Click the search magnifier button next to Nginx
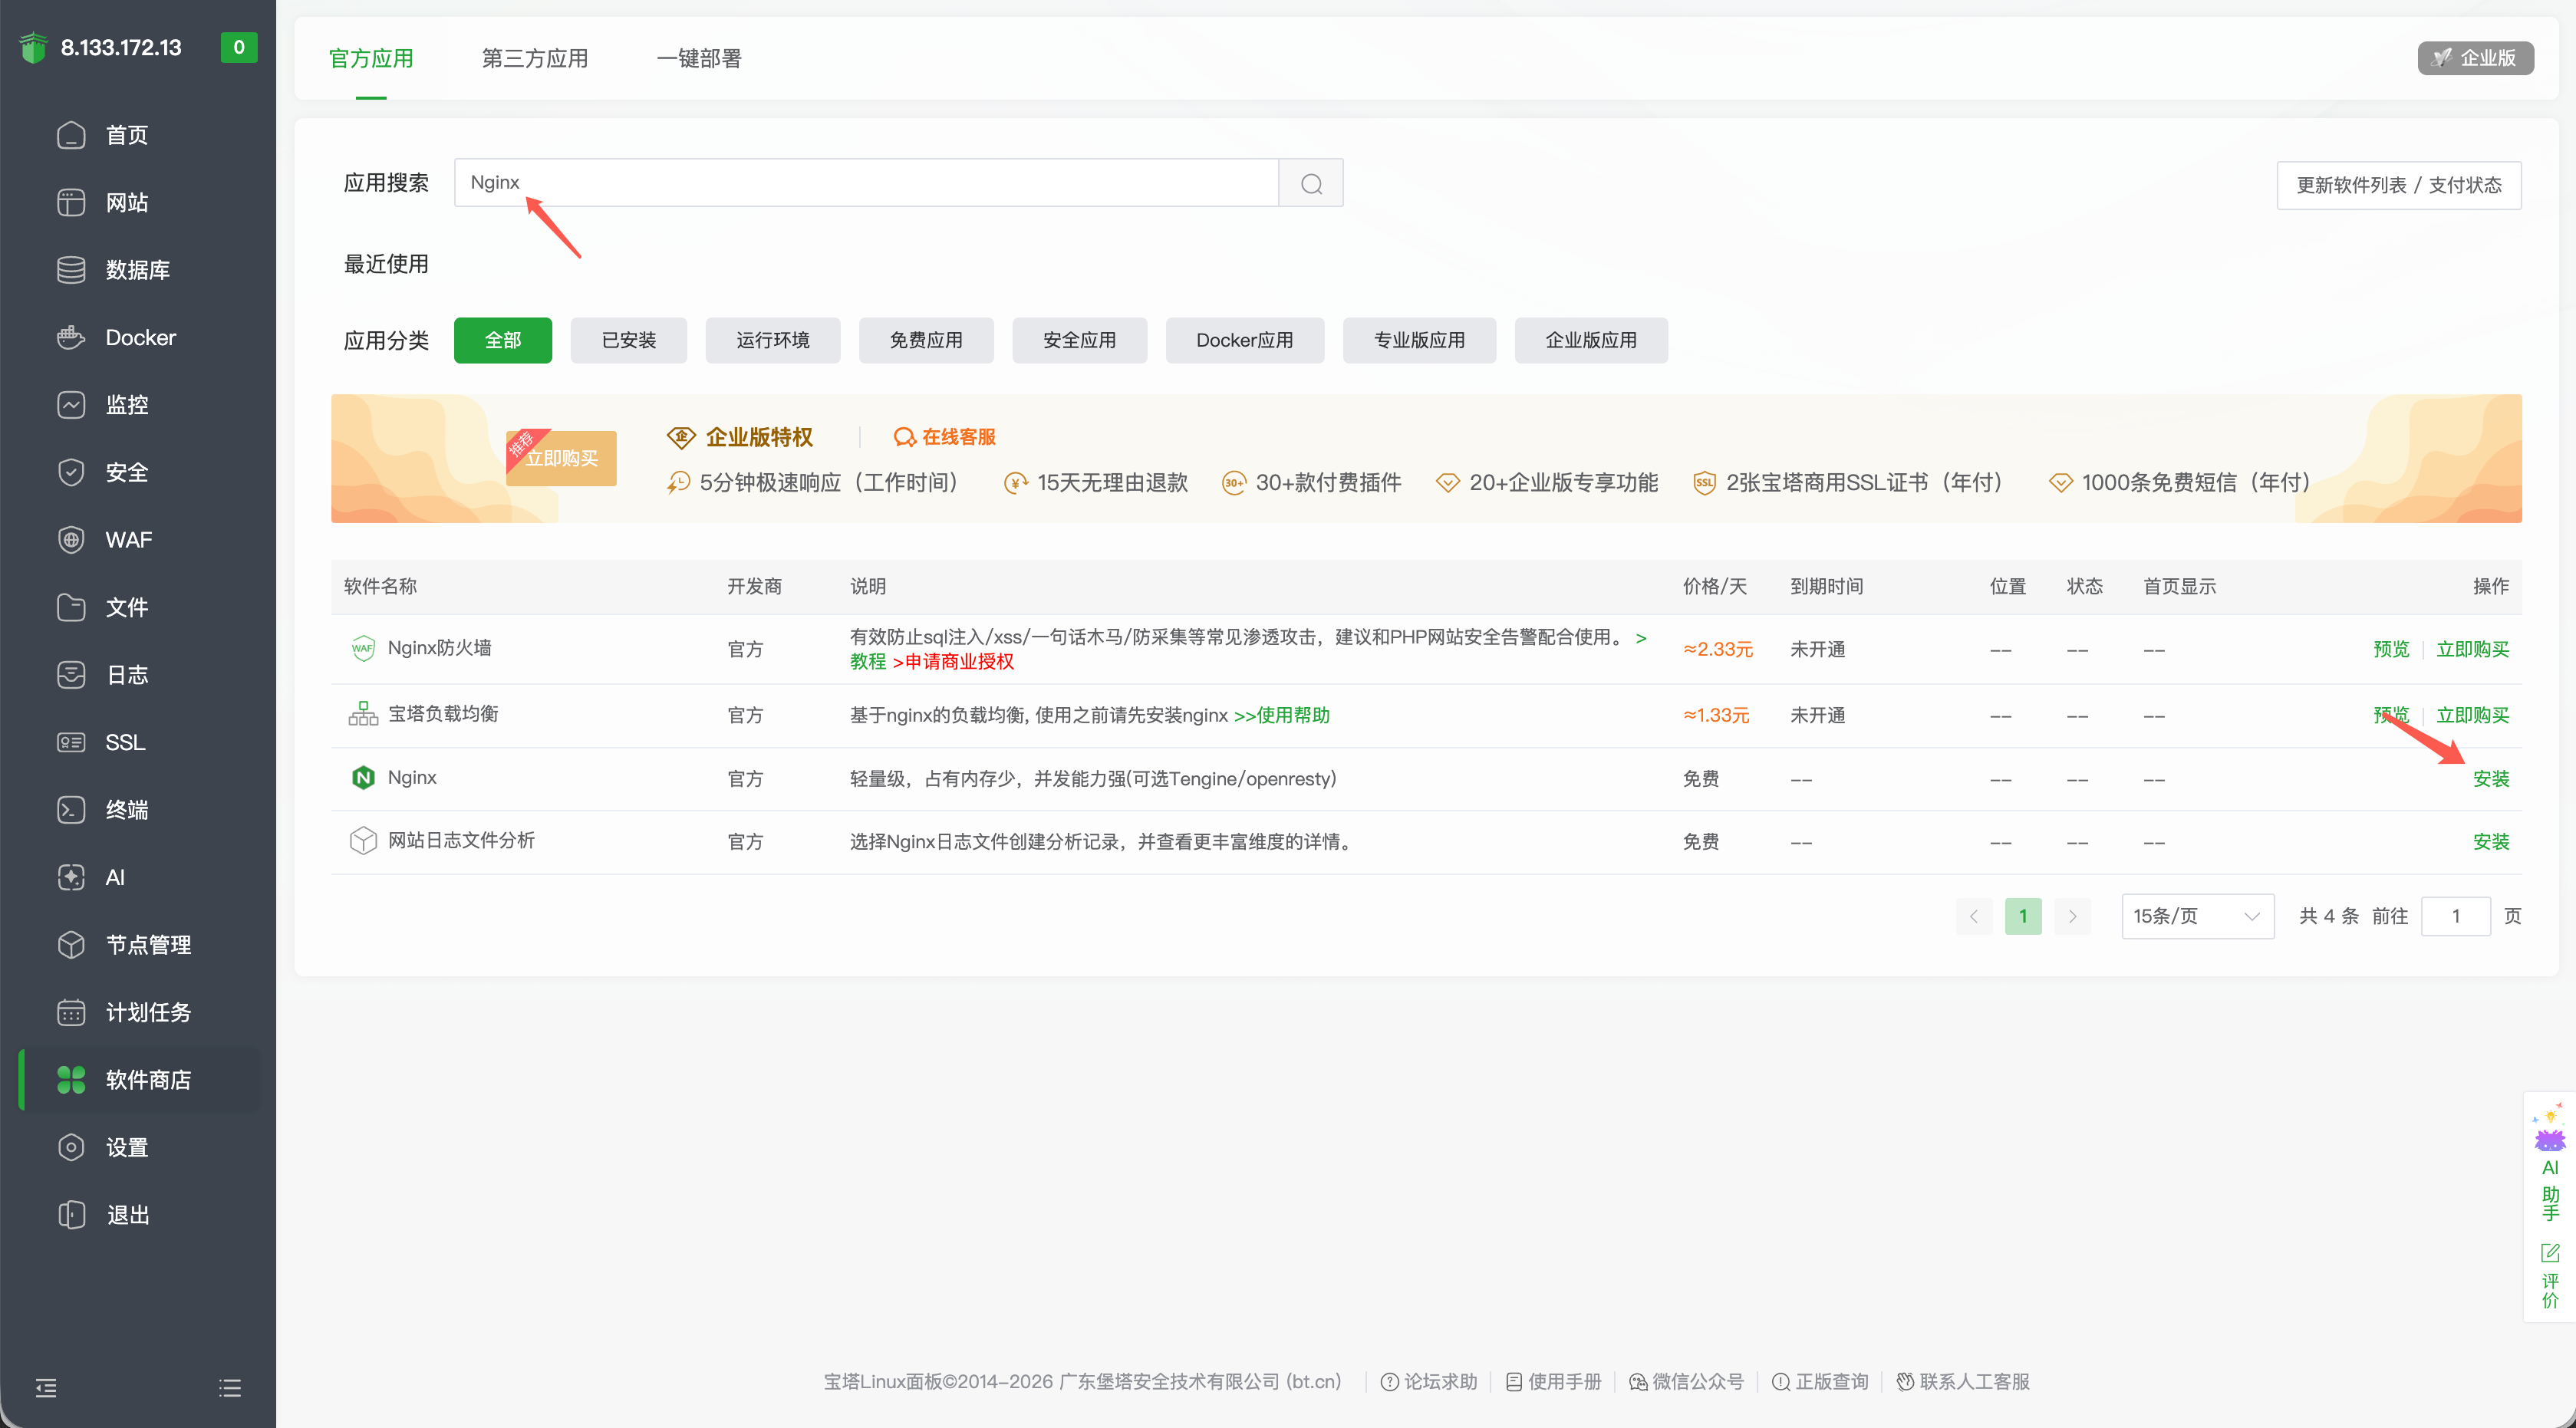This screenshot has height=1428, width=2576. tap(1311, 183)
